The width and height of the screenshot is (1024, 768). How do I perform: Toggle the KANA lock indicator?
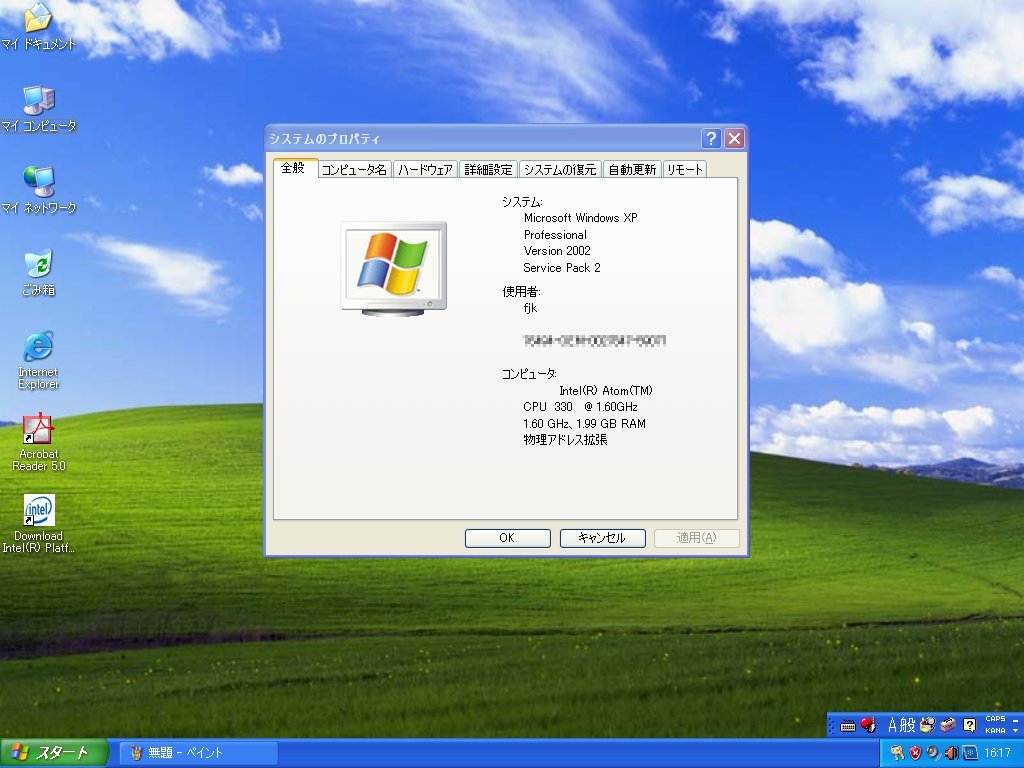coord(995,731)
